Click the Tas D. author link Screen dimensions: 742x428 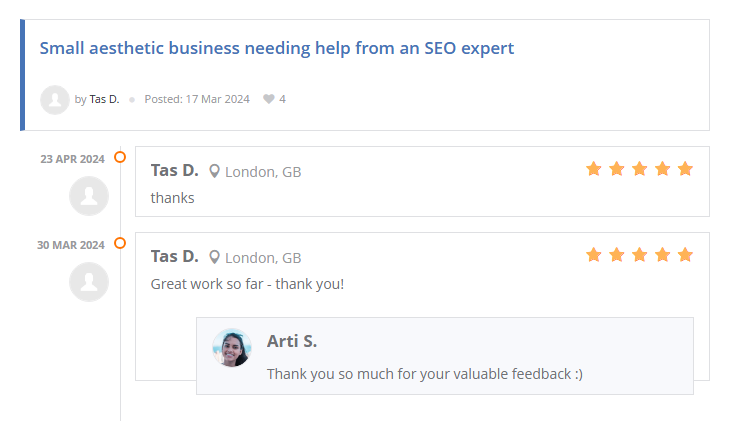pyautogui.click(x=104, y=99)
